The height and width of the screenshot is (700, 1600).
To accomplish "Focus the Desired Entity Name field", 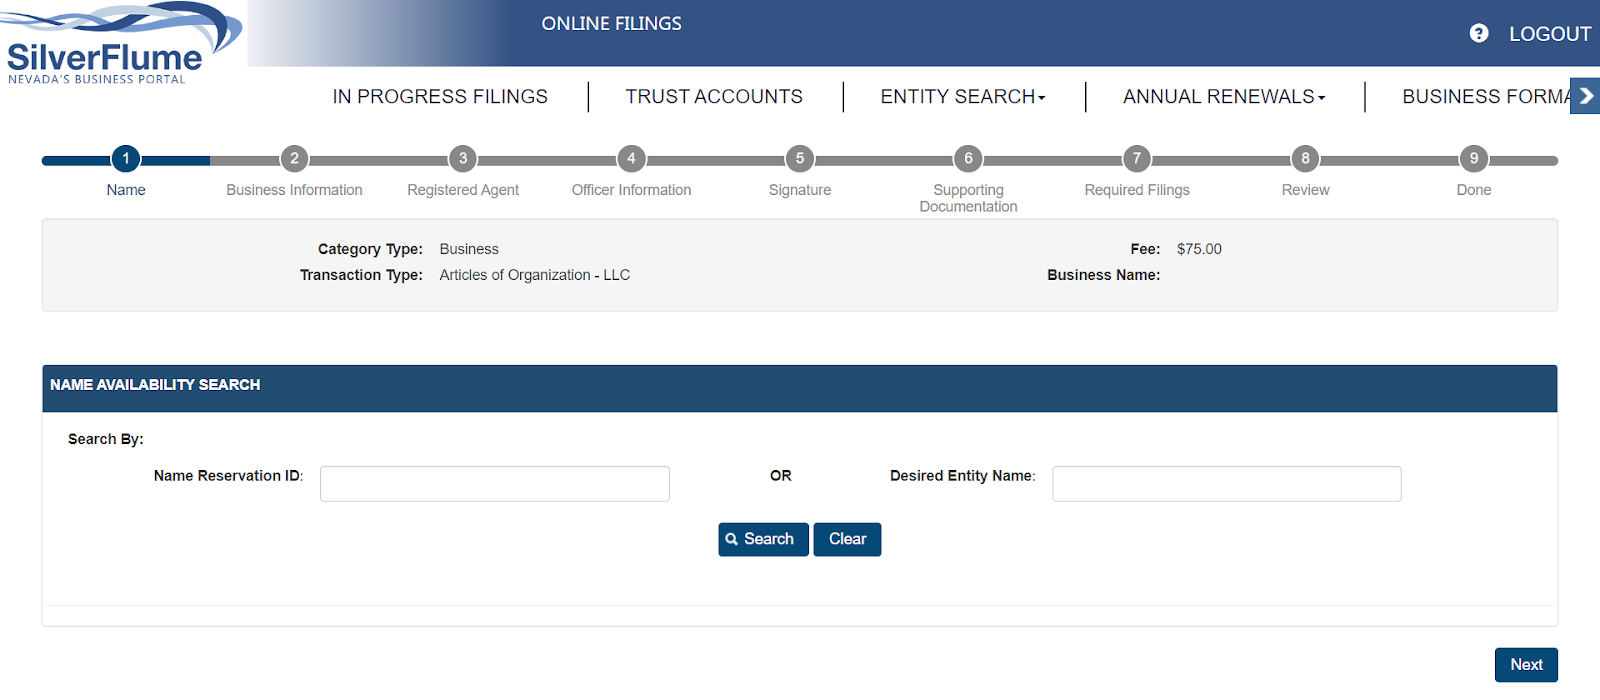I will [x=1226, y=484].
